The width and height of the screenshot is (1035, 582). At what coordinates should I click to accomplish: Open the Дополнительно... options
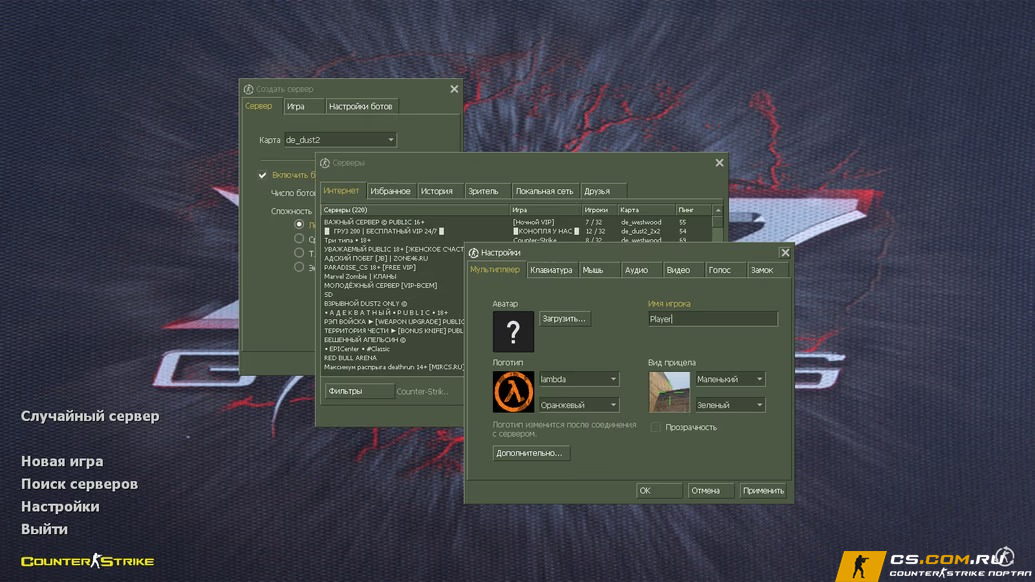click(531, 453)
